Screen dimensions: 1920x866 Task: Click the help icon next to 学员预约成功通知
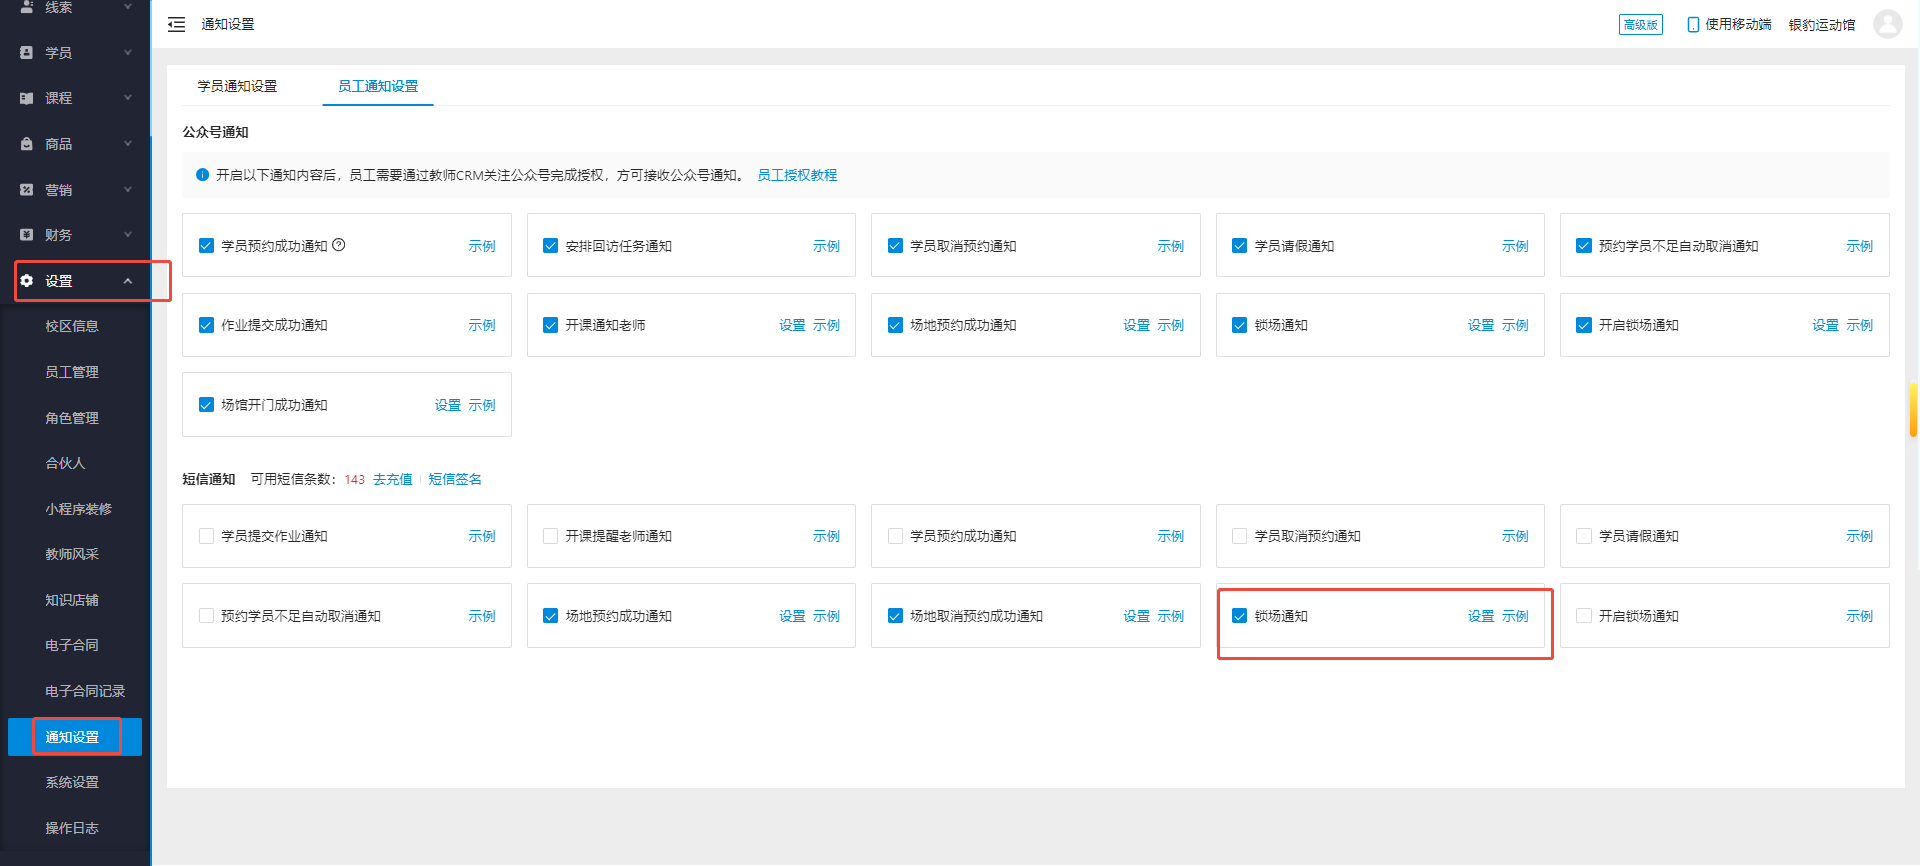(339, 245)
